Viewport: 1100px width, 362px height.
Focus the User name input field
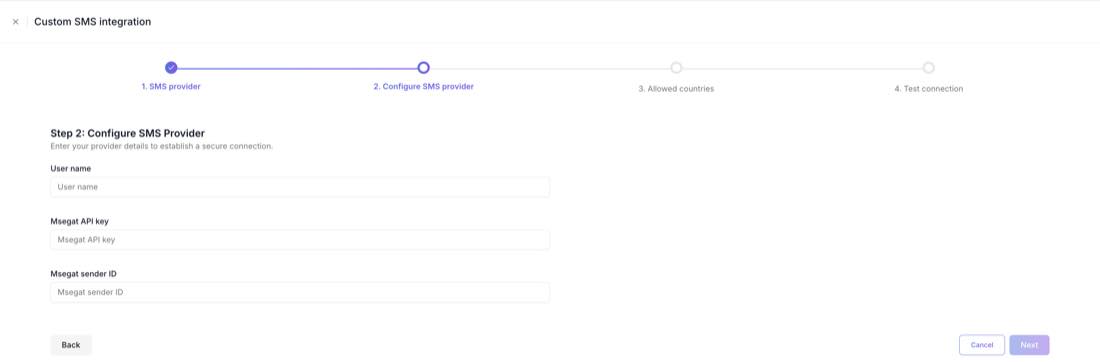point(300,187)
